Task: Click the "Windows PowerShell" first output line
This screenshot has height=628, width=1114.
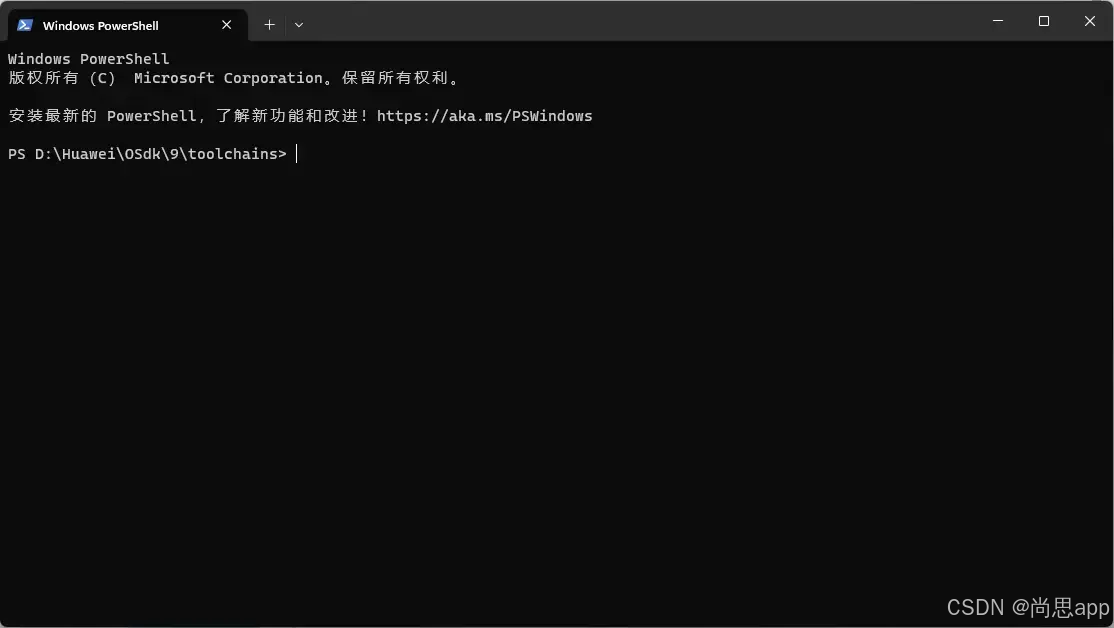Action: tap(89, 59)
